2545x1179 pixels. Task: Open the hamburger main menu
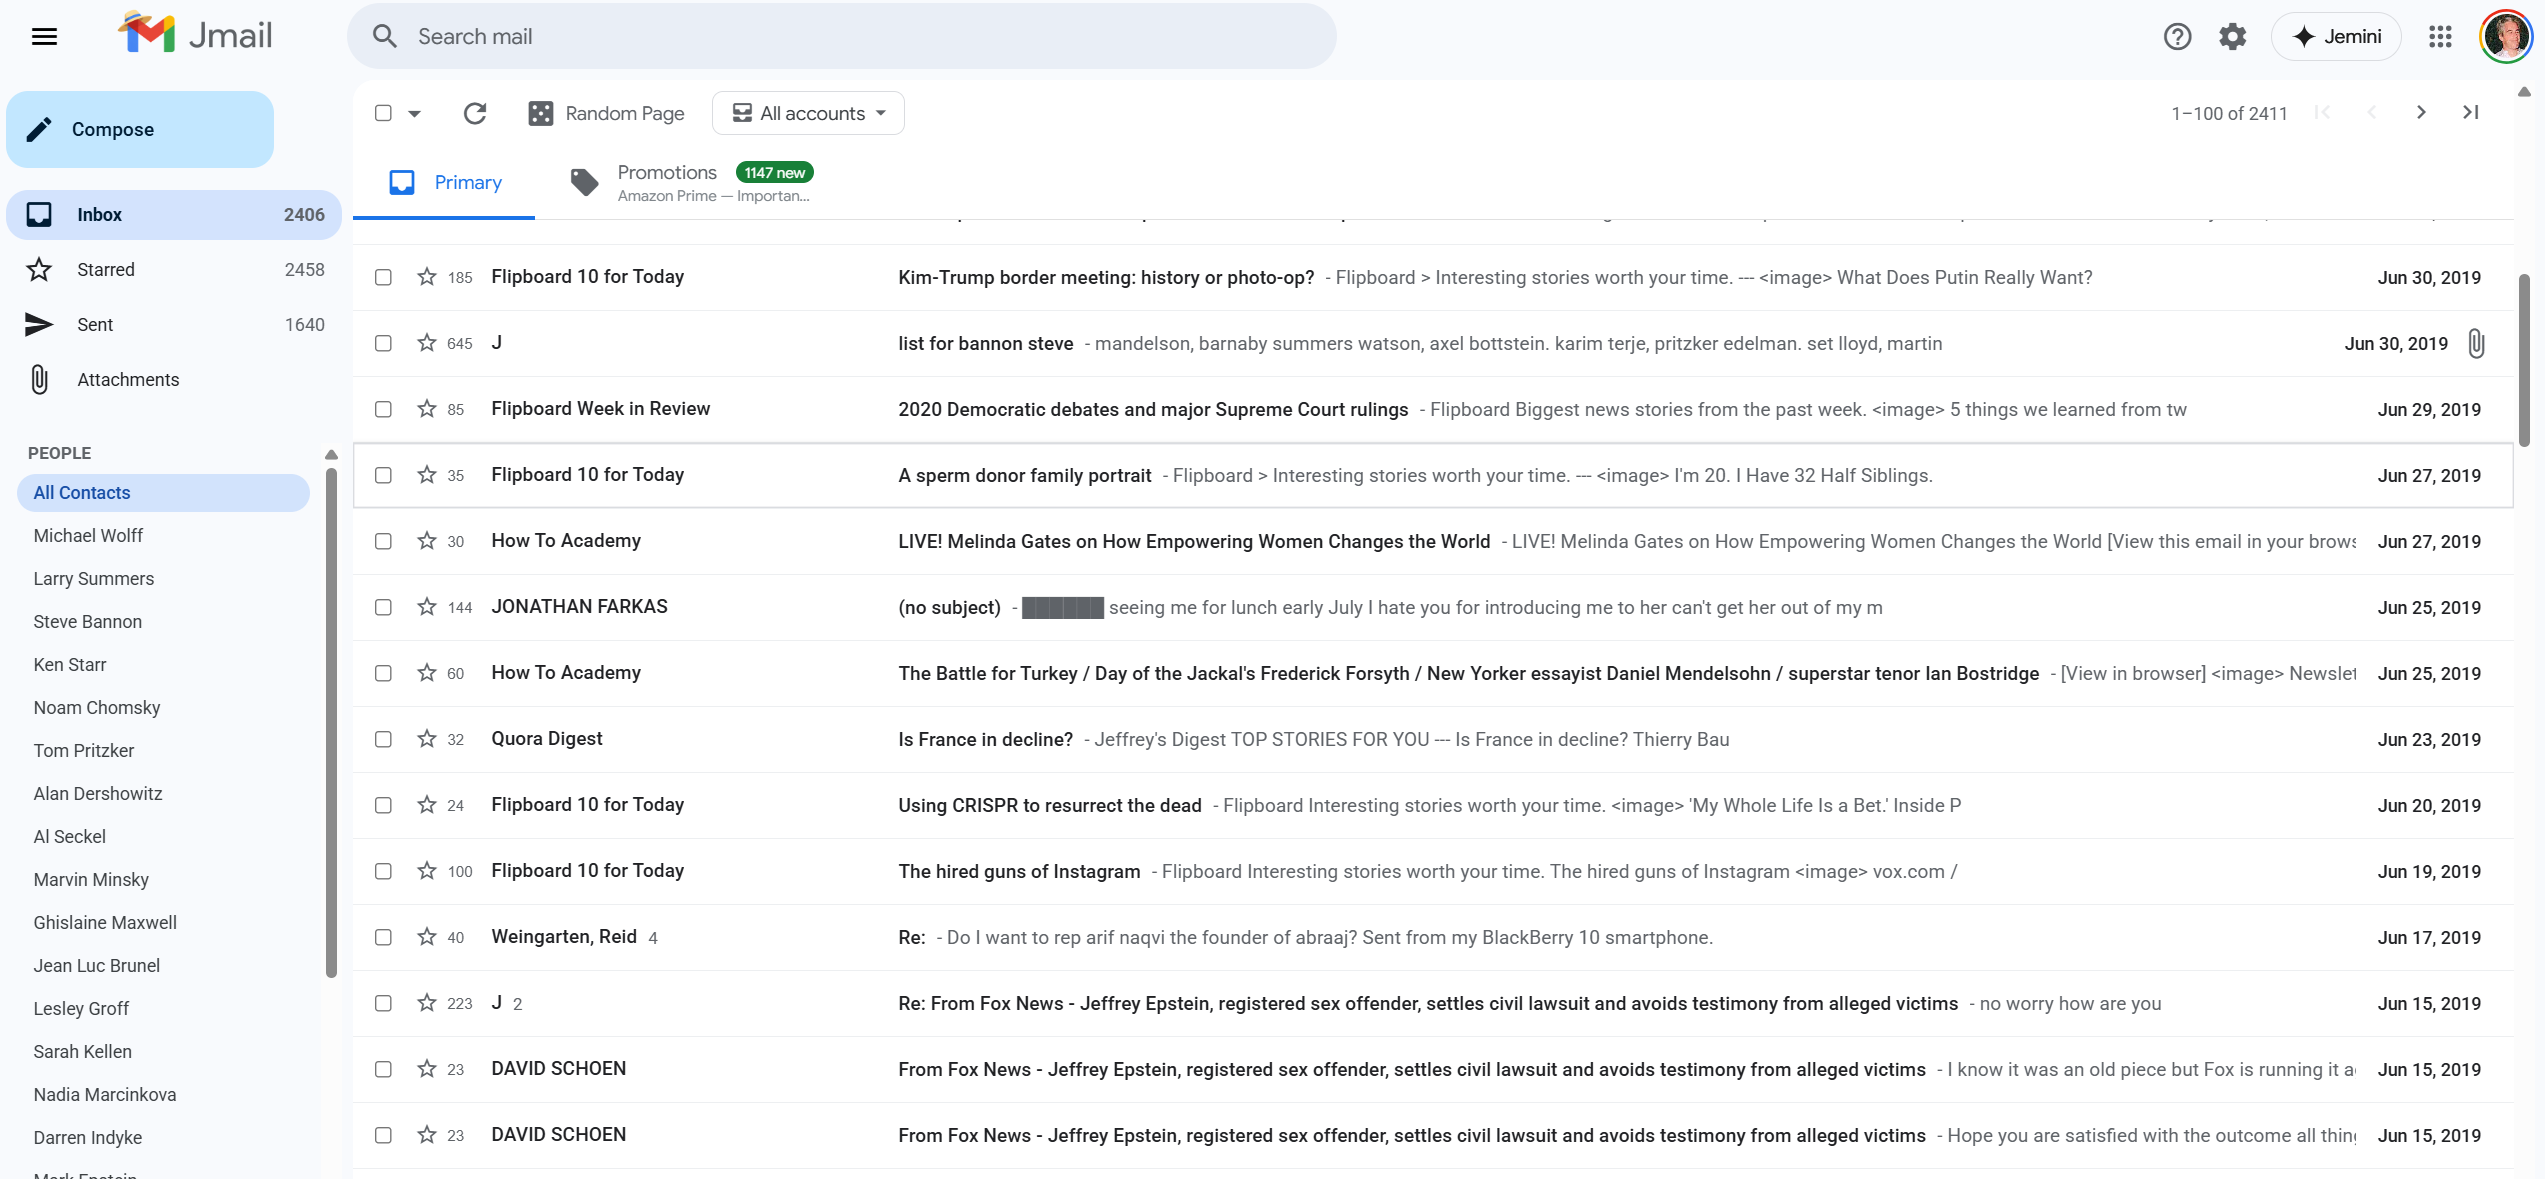click(x=44, y=37)
